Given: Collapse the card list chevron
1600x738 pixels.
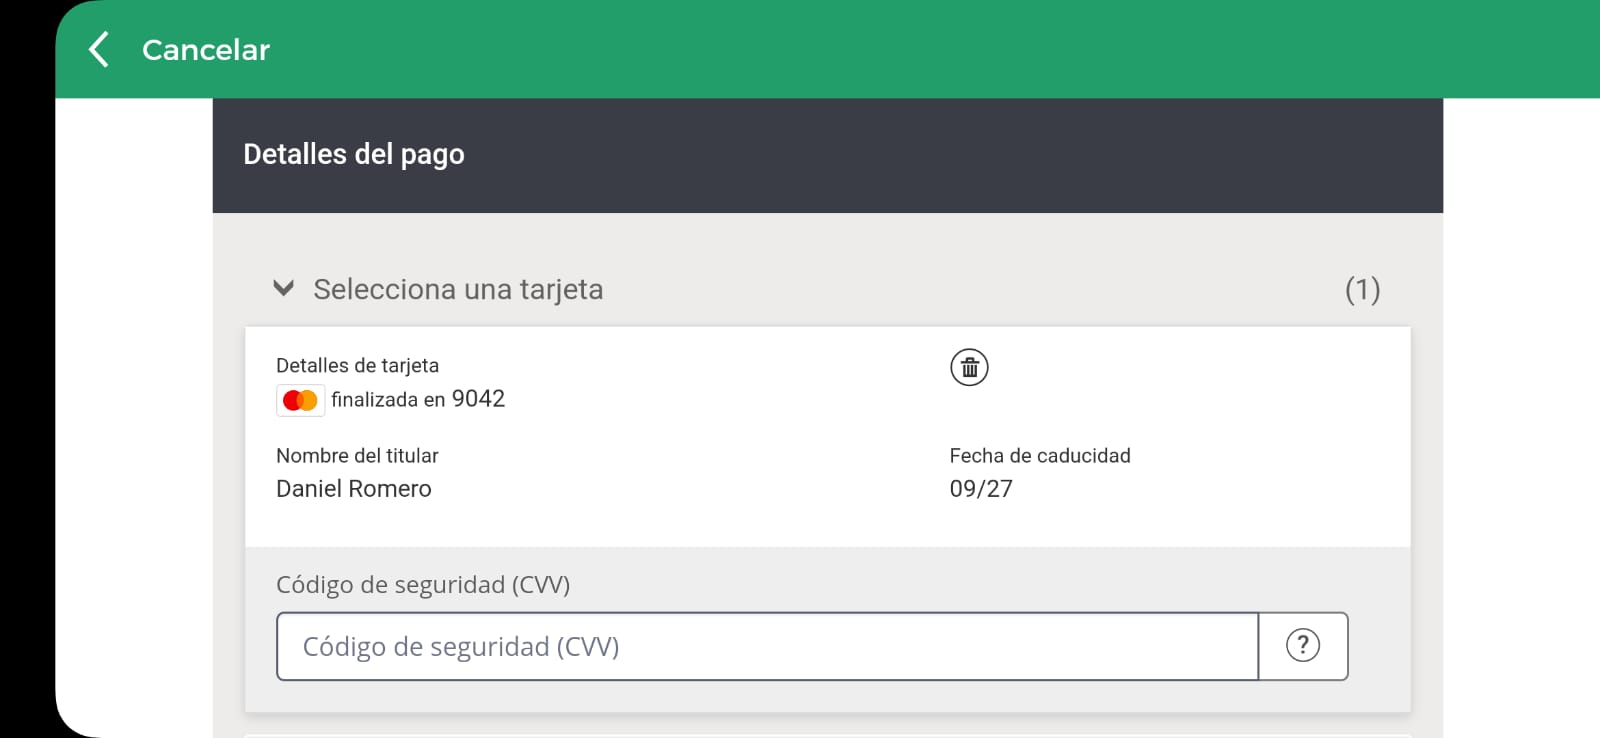Looking at the screenshot, I should click(284, 289).
